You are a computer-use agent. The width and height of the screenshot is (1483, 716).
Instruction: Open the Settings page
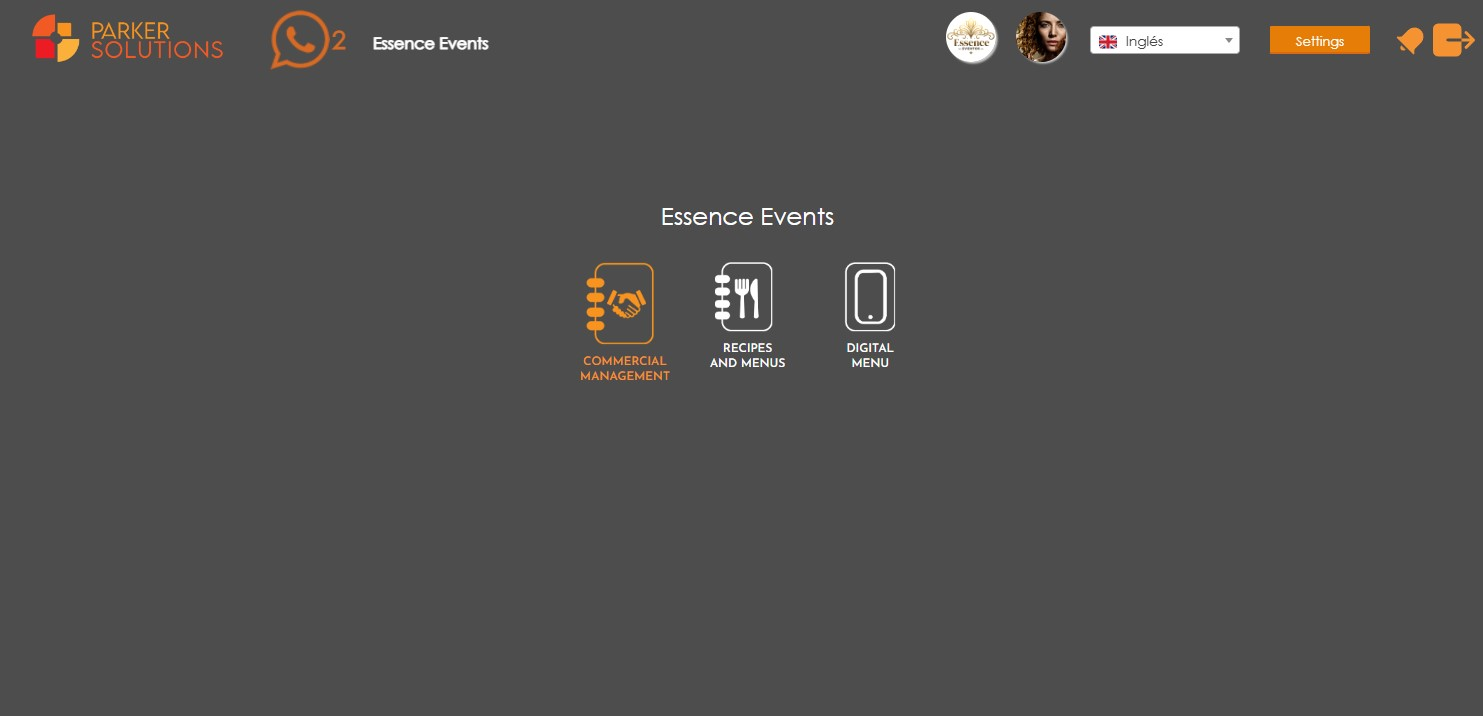(x=1319, y=40)
